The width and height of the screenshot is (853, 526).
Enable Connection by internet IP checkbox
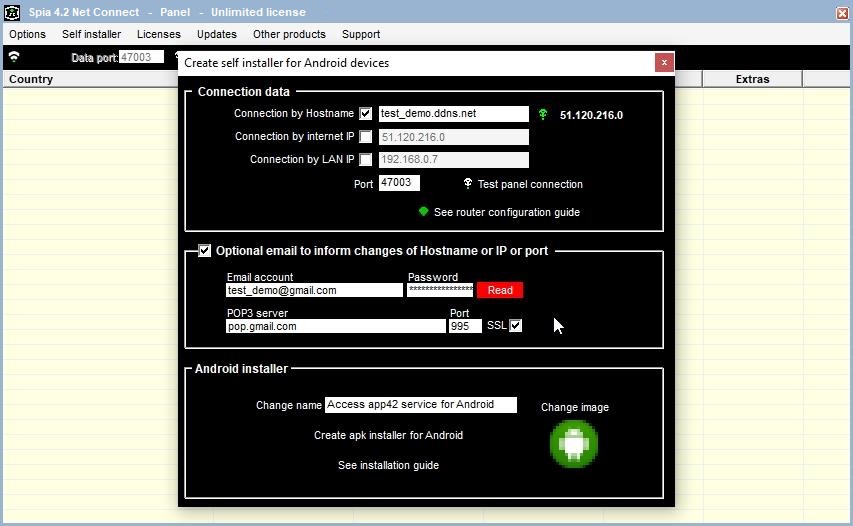[366, 137]
